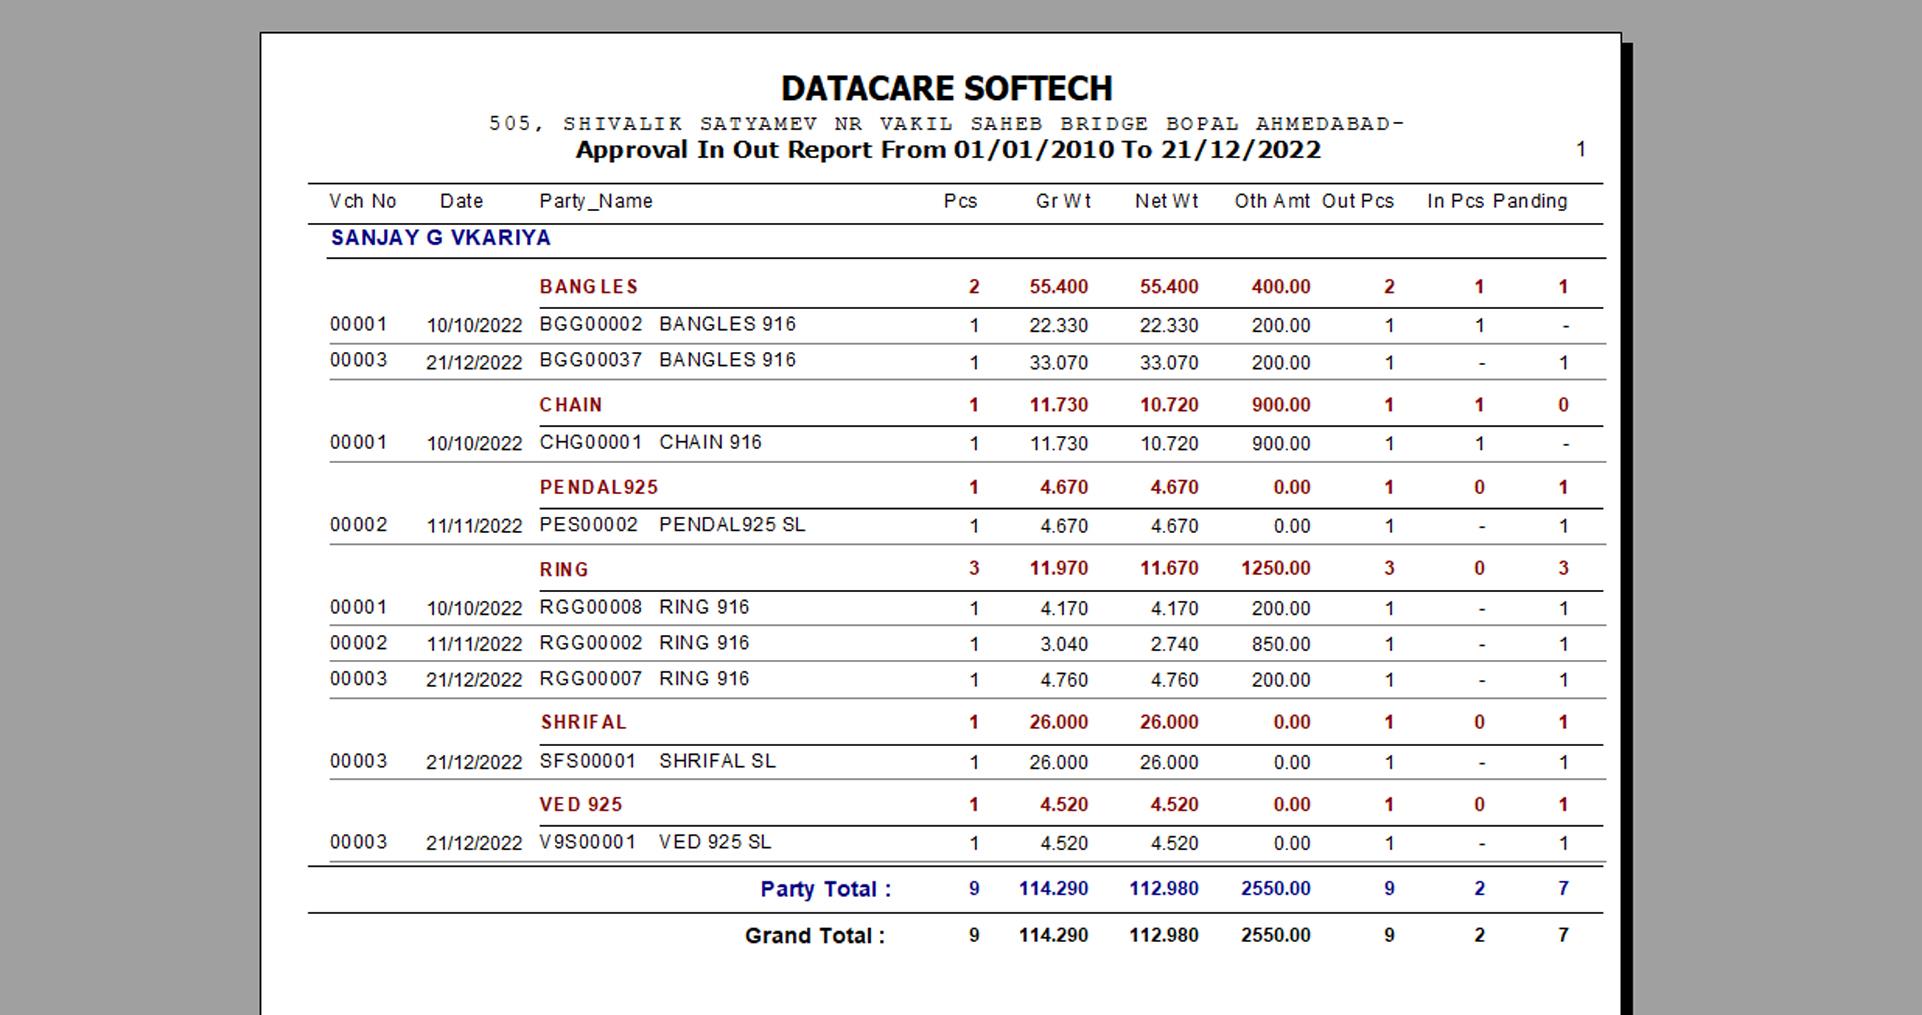Select item BGG00002 BANGLES 916
The width and height of the screenshot is (1922, 1015).
[x=668, y=324]
